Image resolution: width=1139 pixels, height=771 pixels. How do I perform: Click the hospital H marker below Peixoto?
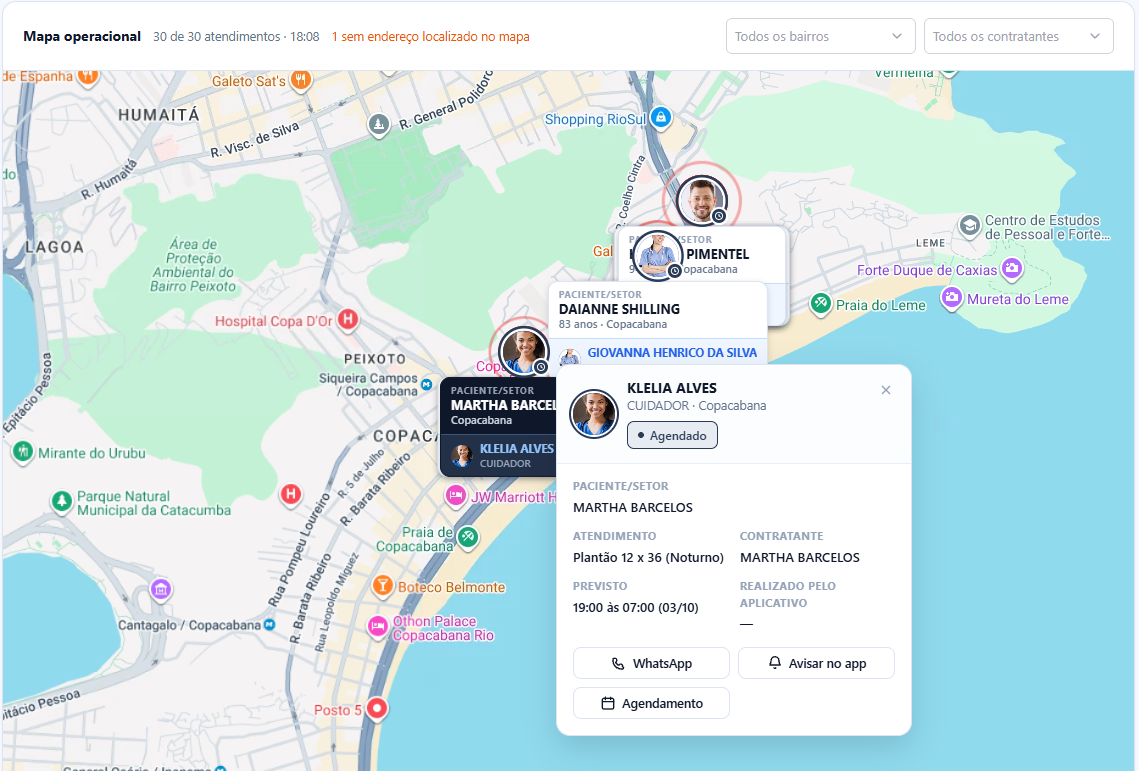pos(291,494)
